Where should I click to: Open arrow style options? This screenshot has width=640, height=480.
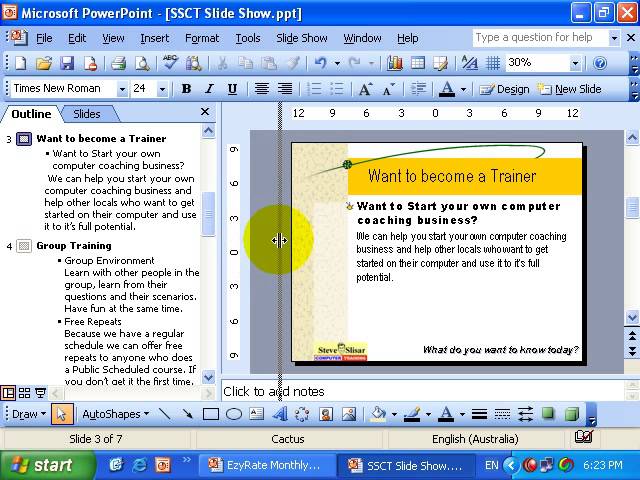pyautogui.click(x=525, y=414)
